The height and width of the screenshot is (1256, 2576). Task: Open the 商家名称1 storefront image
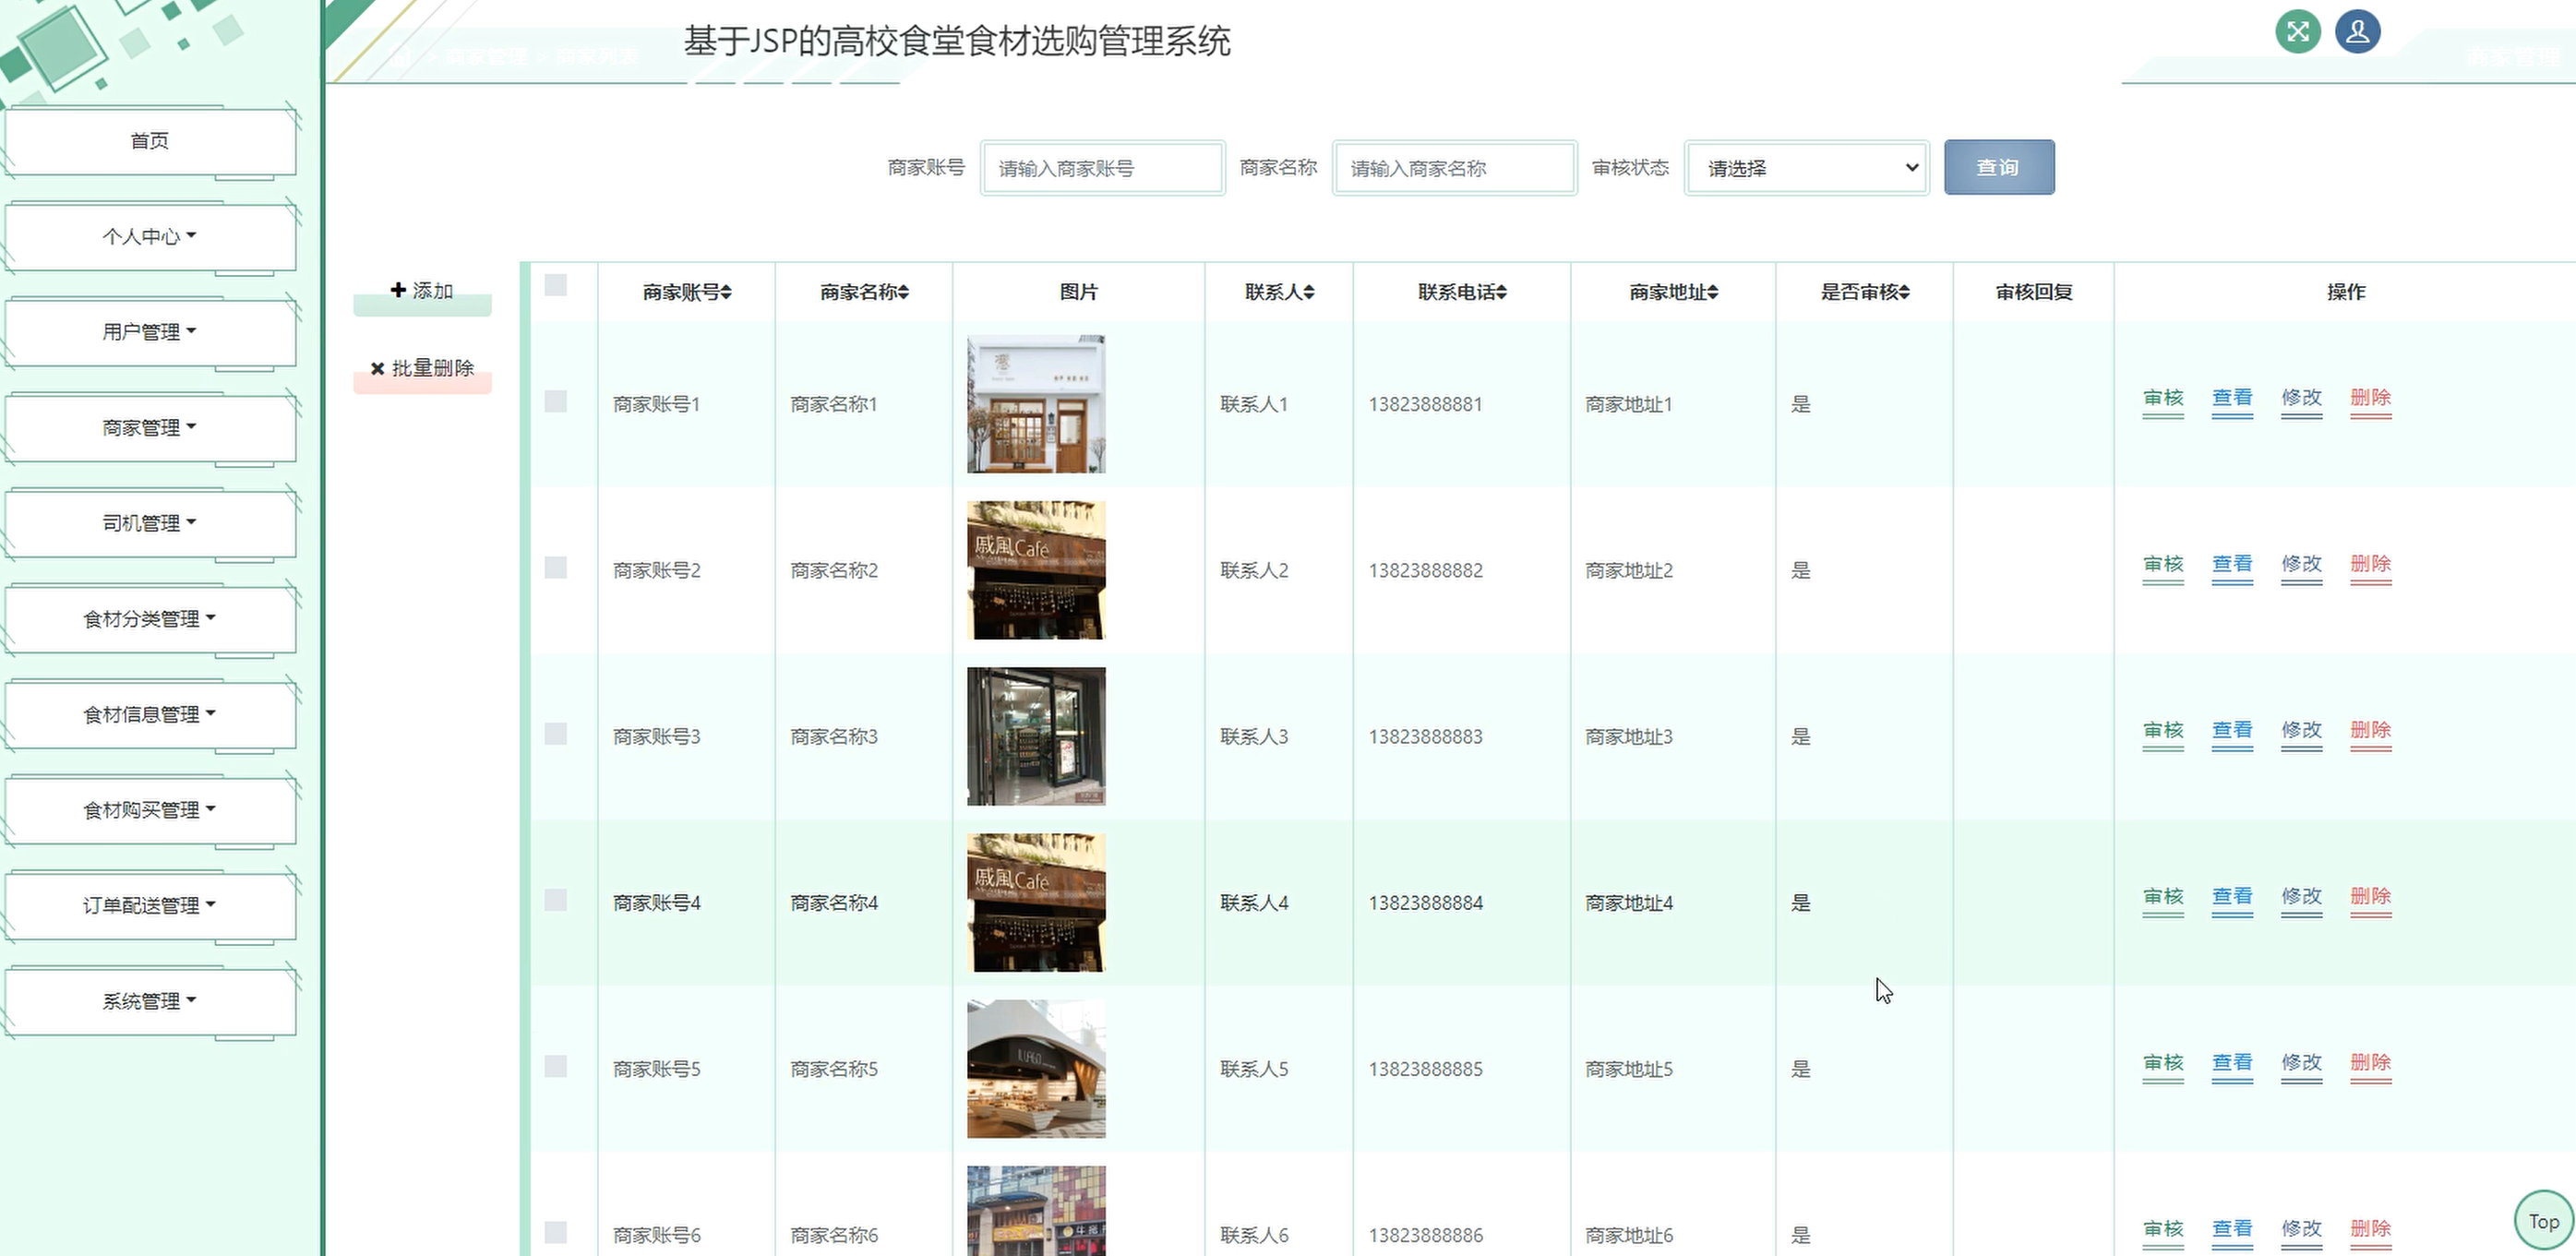pos(1036,404)
